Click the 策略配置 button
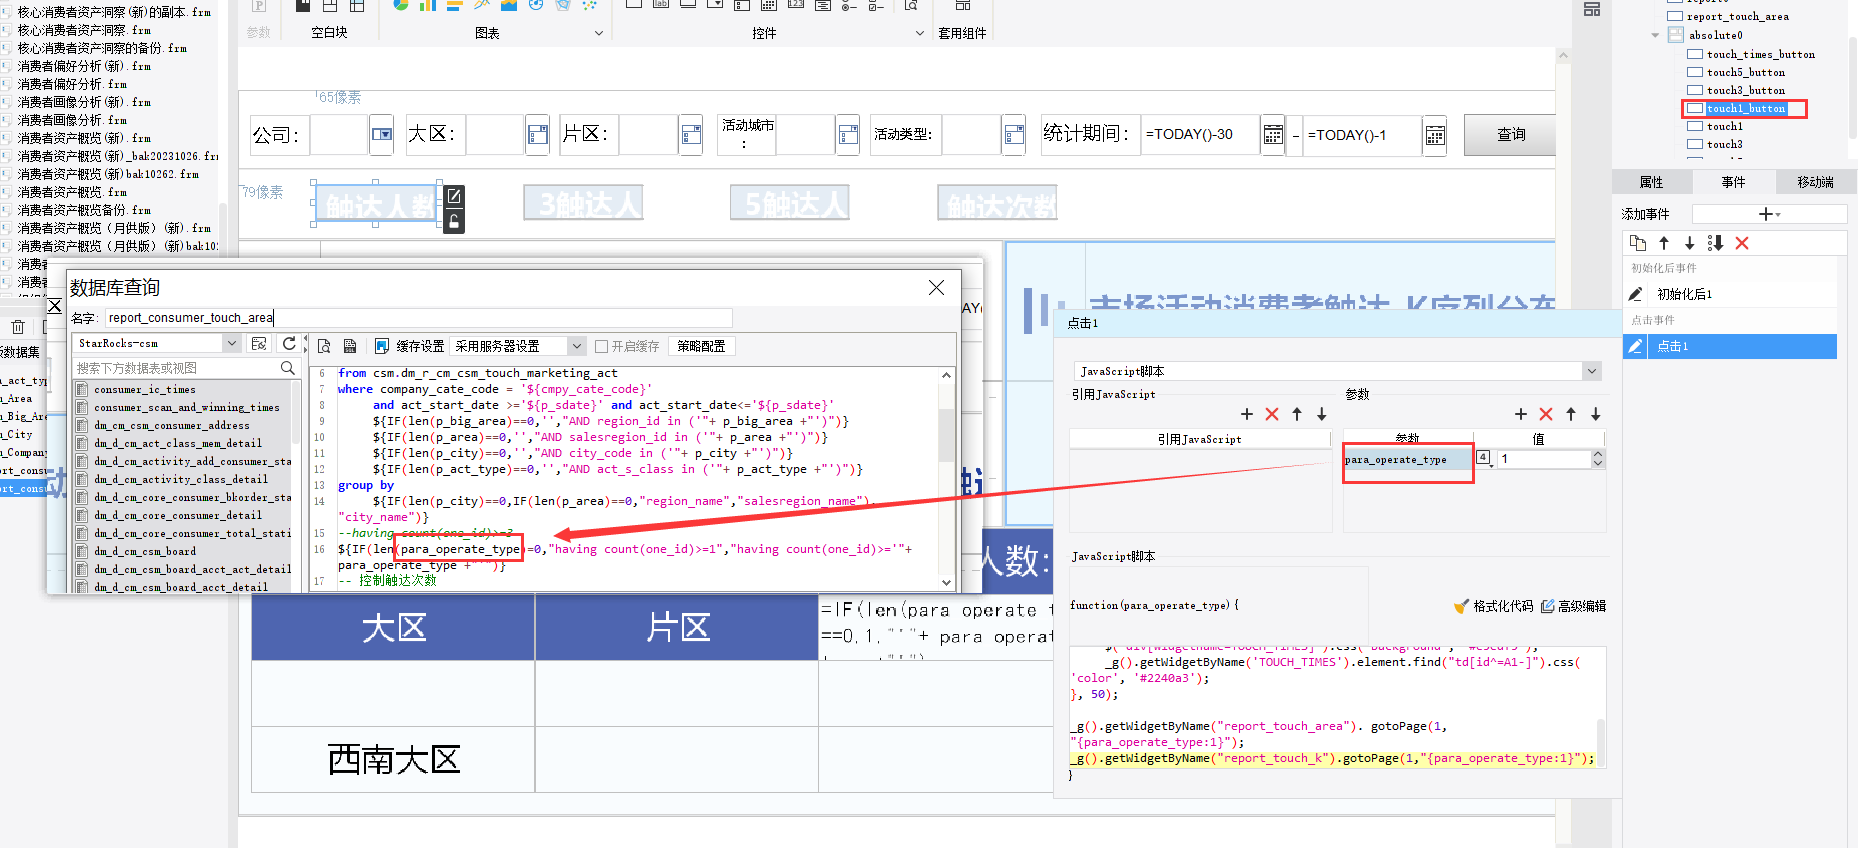 pyautogui.click(x=701, y=346)
